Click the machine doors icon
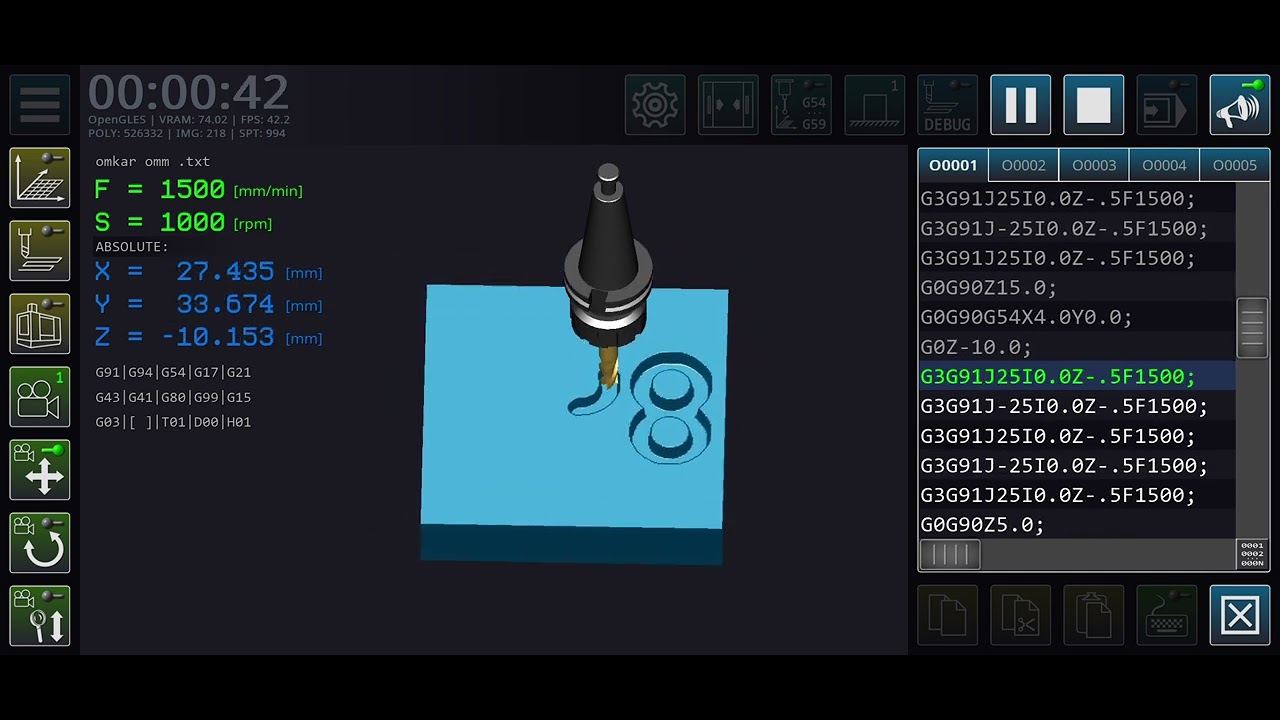This screenshot has height=720, width=1280. click(x=728, y=105)
